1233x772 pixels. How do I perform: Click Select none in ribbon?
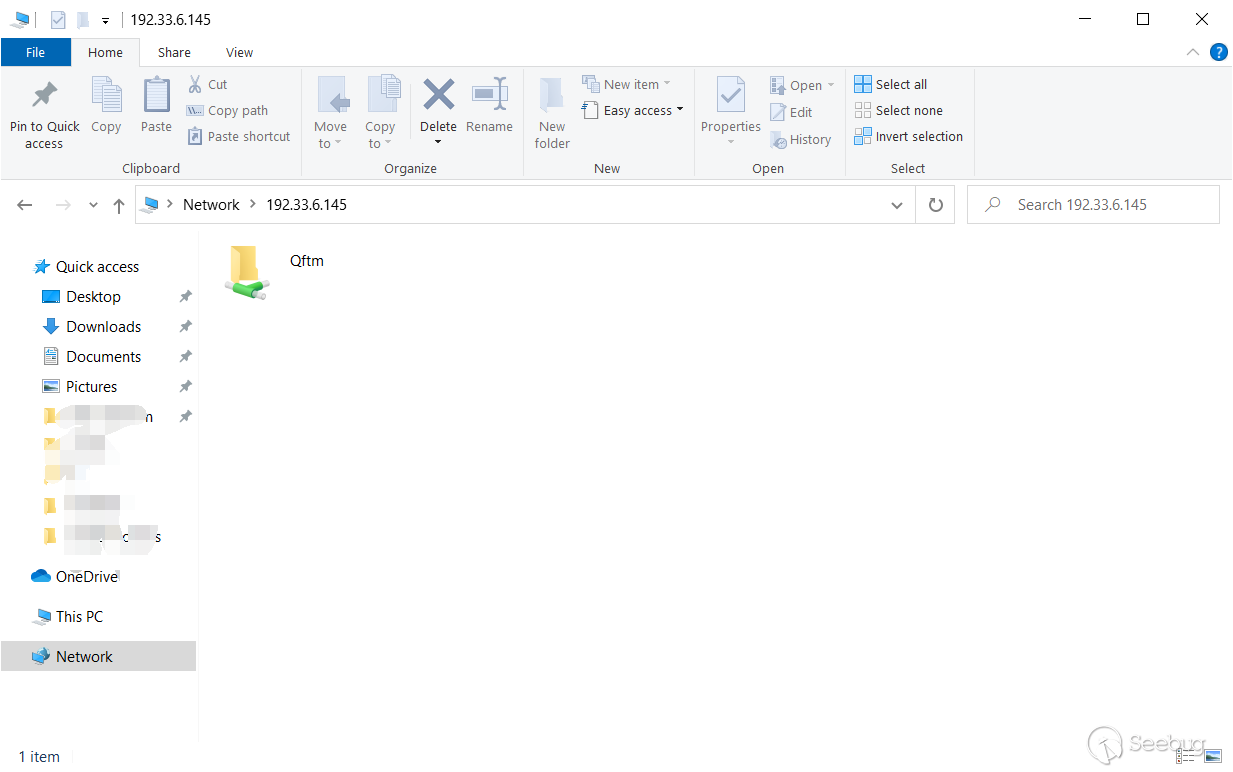point(899,111)
